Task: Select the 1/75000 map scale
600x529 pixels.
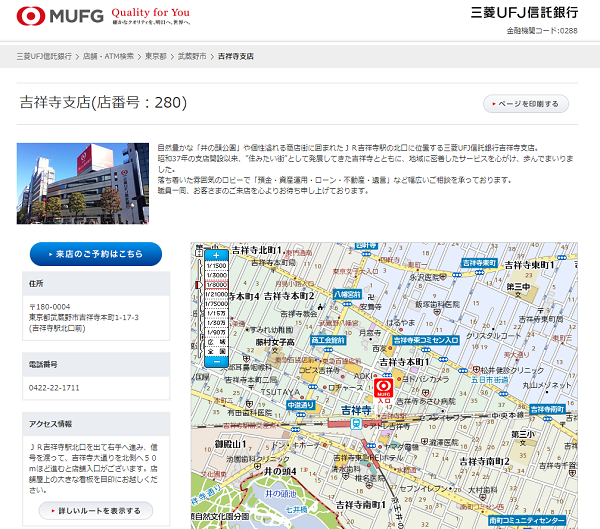Action: click(x=217, y=304)
